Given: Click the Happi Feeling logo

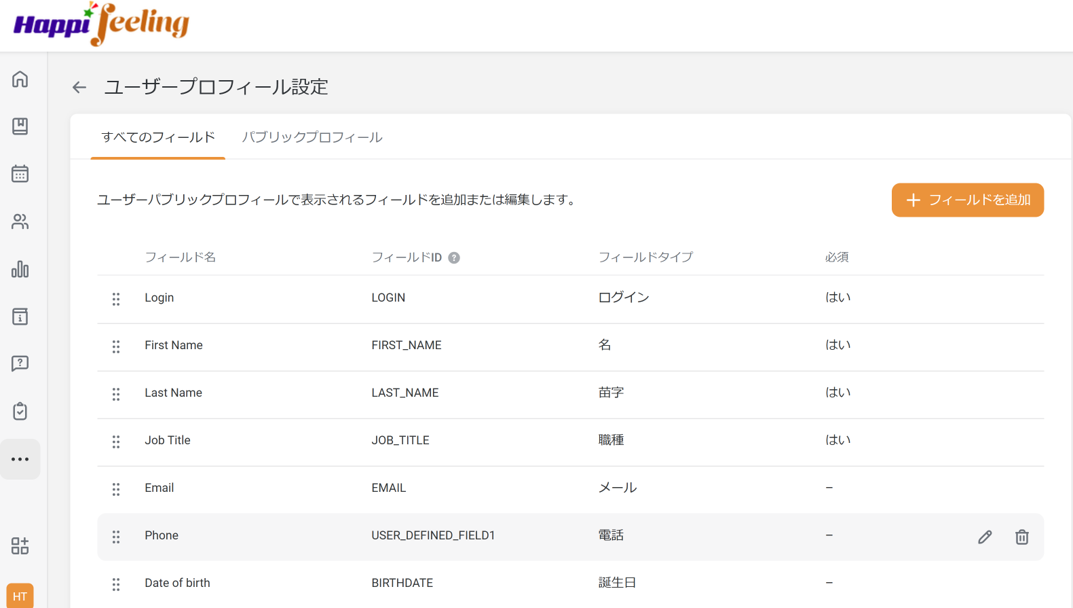Looking at the screenshot, I should (x=101, y=24).
